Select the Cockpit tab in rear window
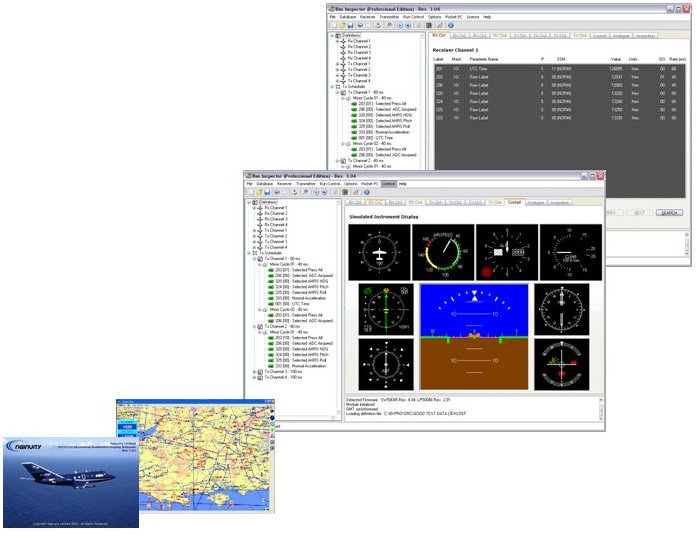Screen dimensions: 697x535 [x=599, y=36]
